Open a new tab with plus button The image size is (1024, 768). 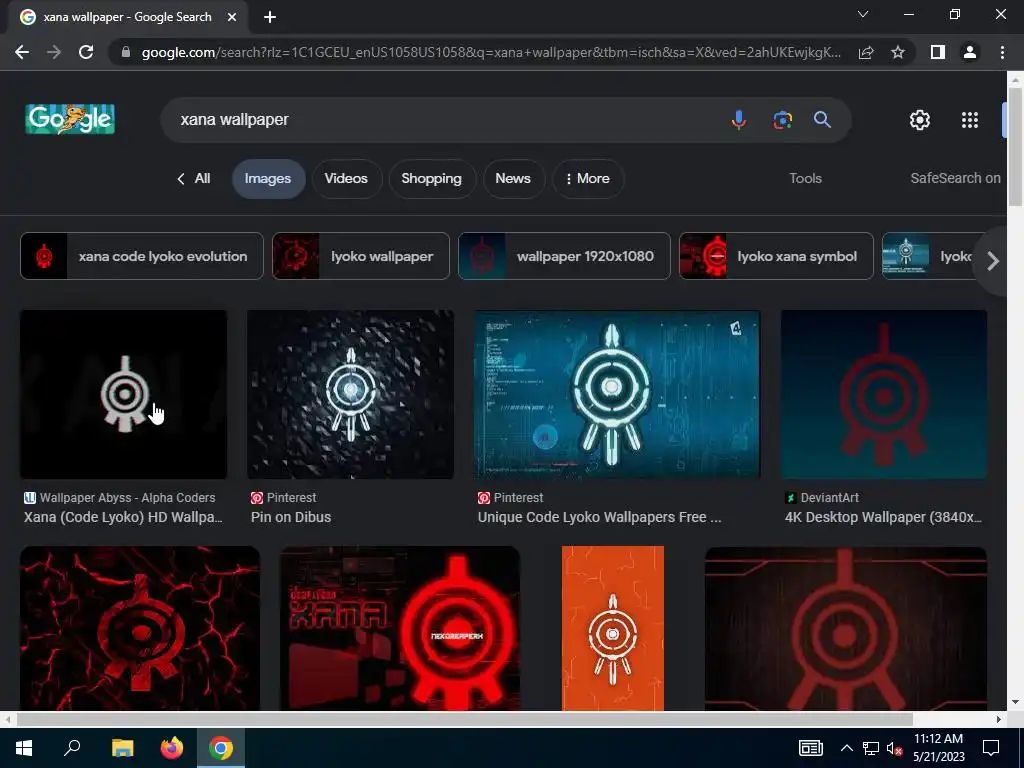(x=270, y=17)
